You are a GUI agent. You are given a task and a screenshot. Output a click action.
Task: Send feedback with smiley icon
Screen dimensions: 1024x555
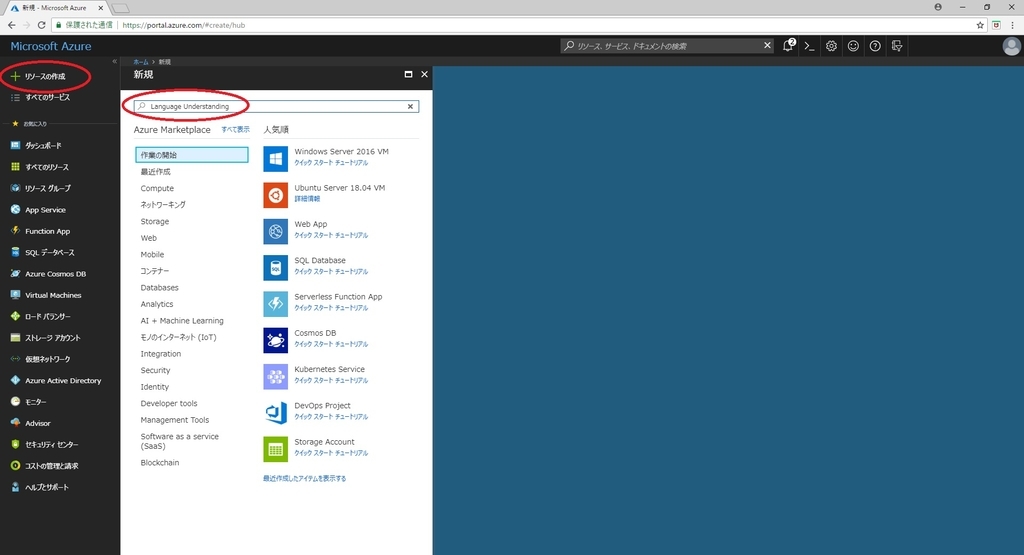(x=853, y=46)
